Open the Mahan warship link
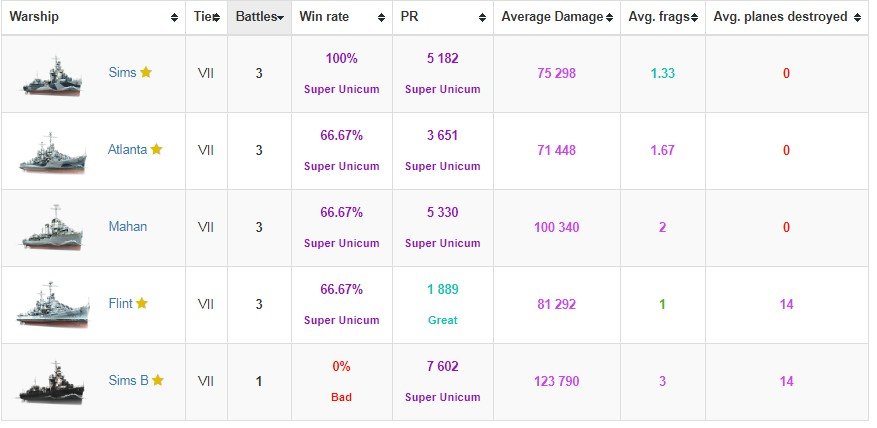 pyautogui.click(x=127, y=227)
